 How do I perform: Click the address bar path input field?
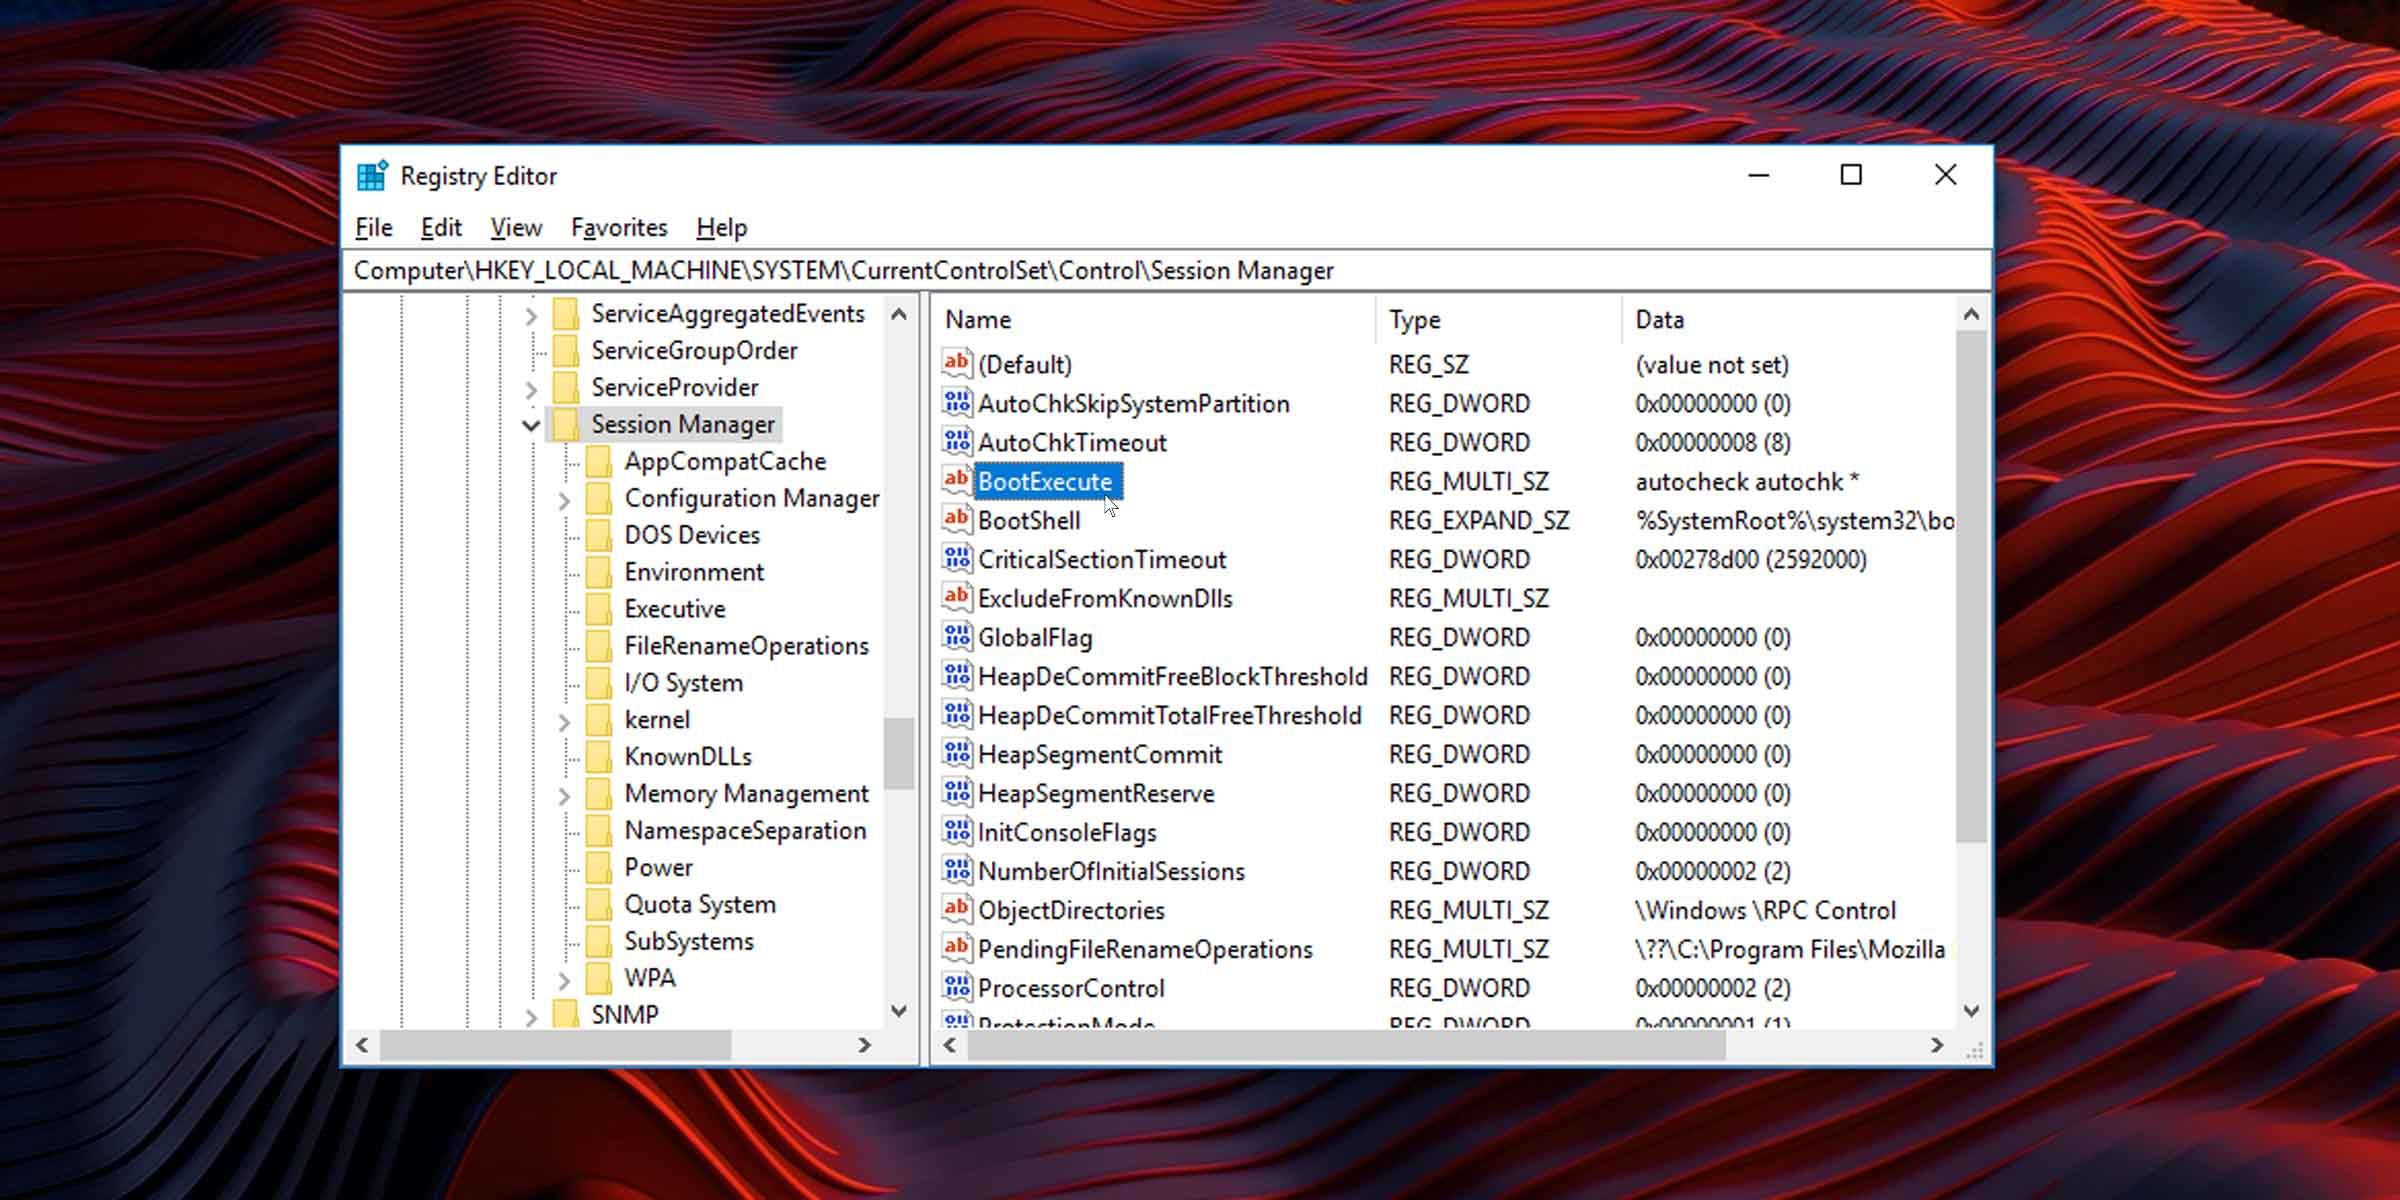coord(1166,271)
